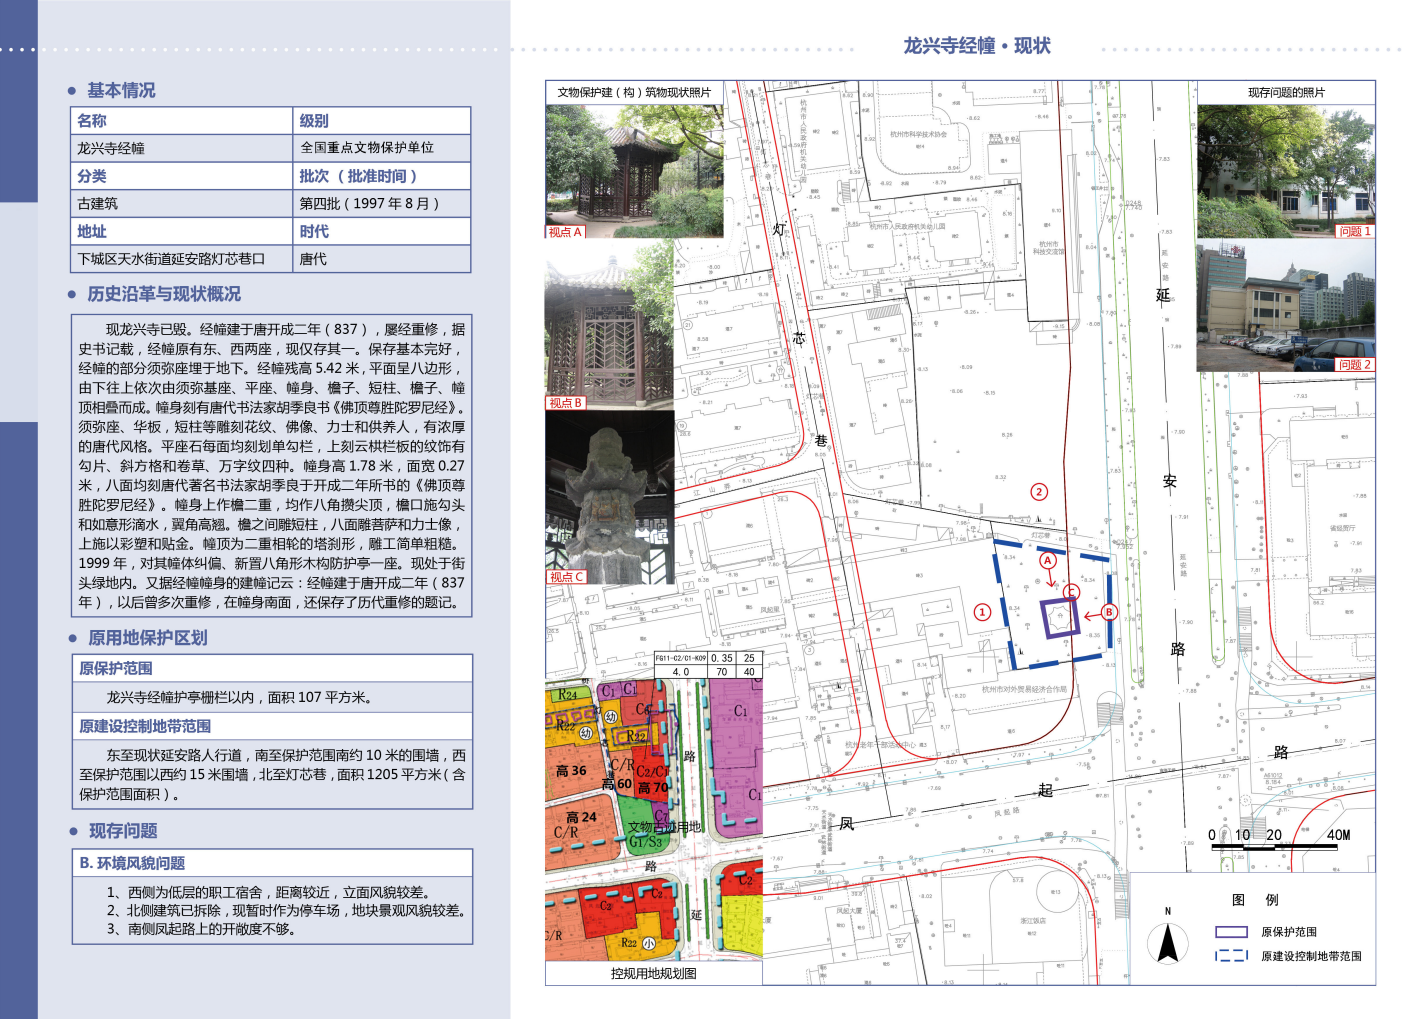
Task: Click circled marker 1 on the map
Action: [982, 612]
